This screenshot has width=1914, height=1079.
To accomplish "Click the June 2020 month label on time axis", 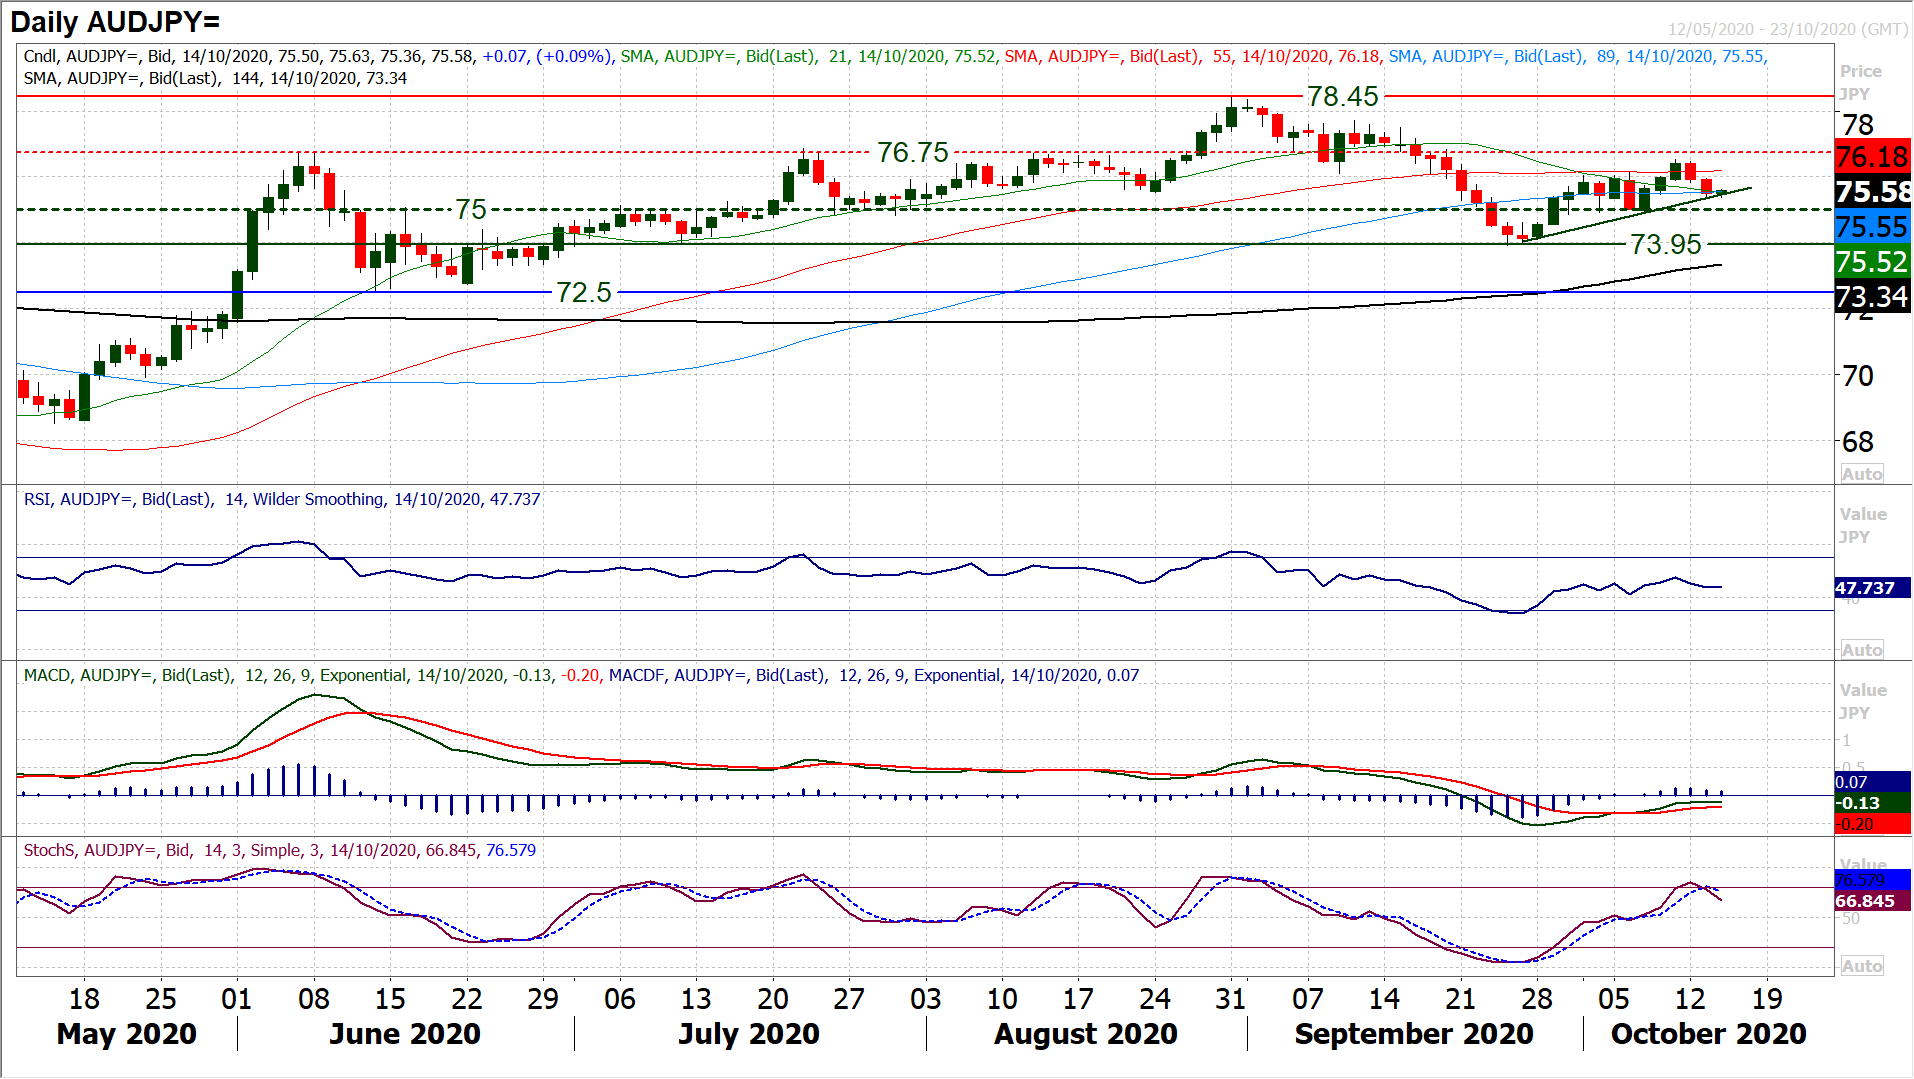I will [405, 1033].
